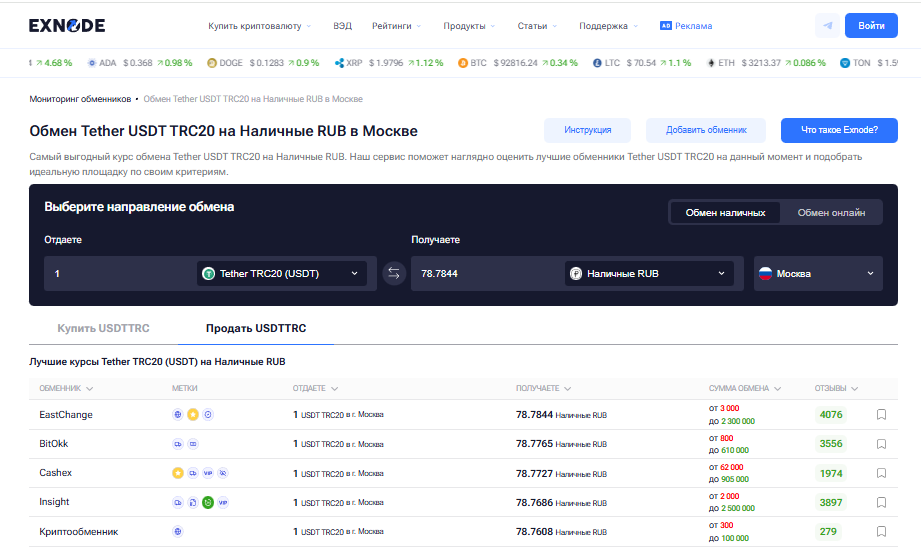Open the Продукты menu
Image resolution: width=921 pixels, height=552 pixels.
point(469,26)
